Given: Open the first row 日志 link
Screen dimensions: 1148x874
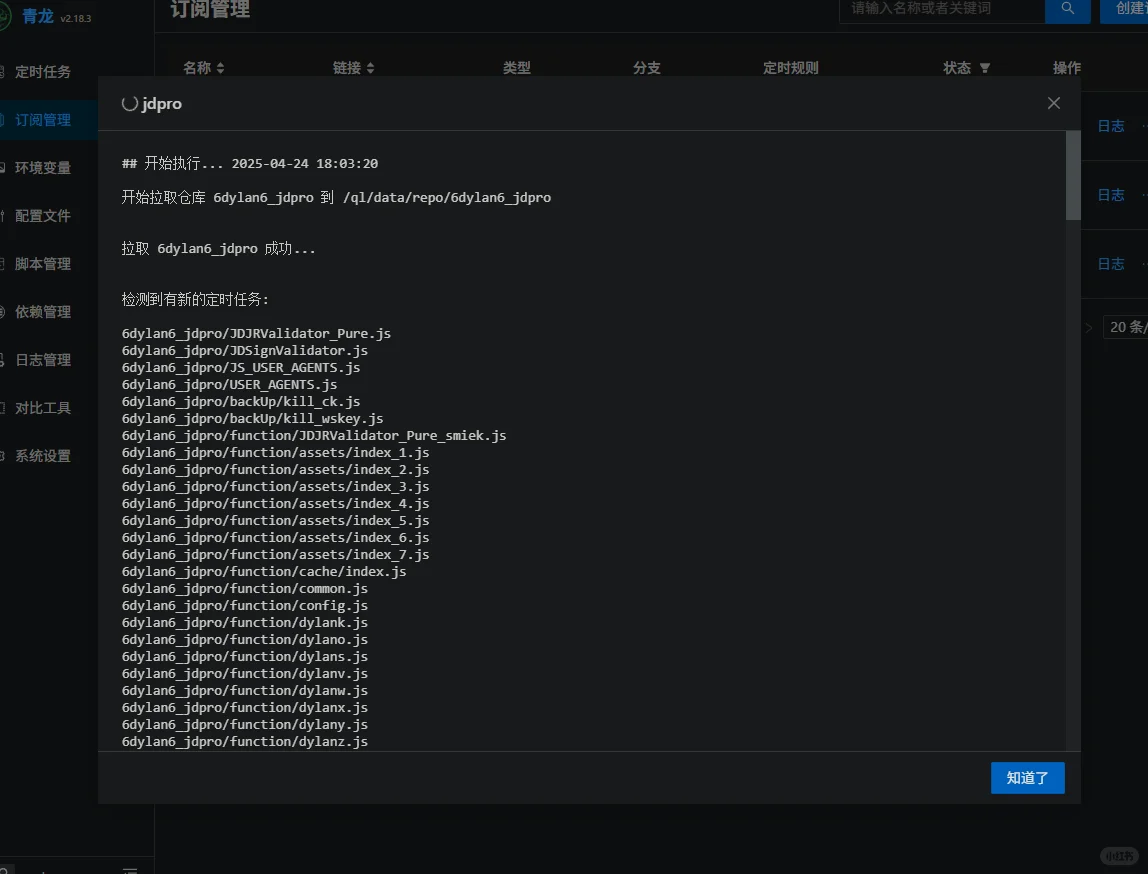Looking at the screenshot, I should 1111,126.
